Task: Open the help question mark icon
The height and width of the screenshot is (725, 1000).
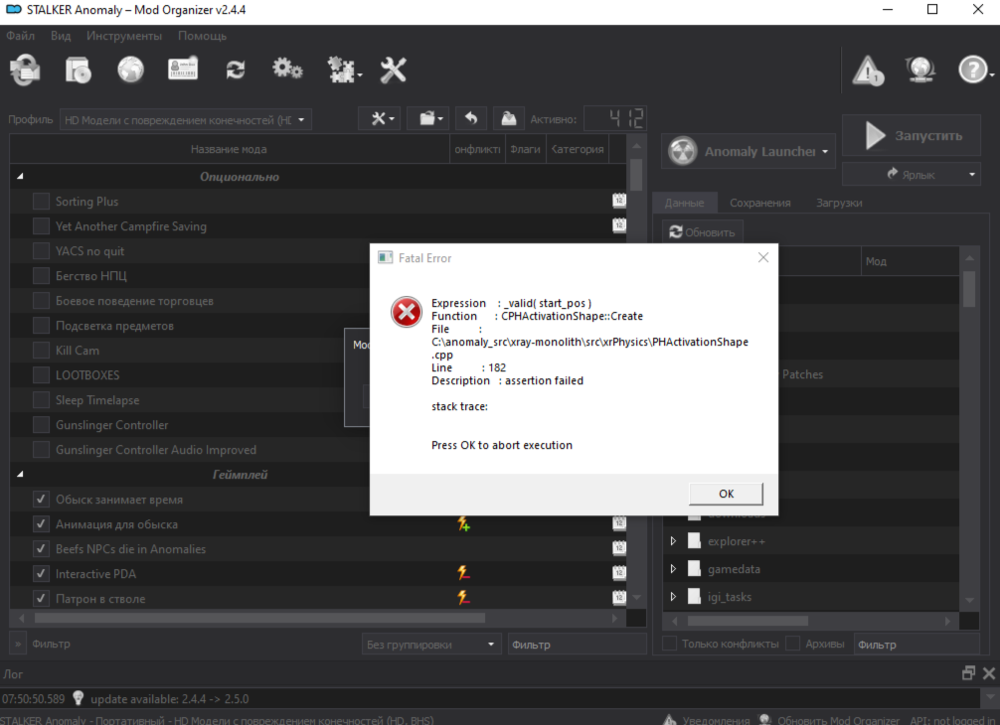Action: point(974,70)
